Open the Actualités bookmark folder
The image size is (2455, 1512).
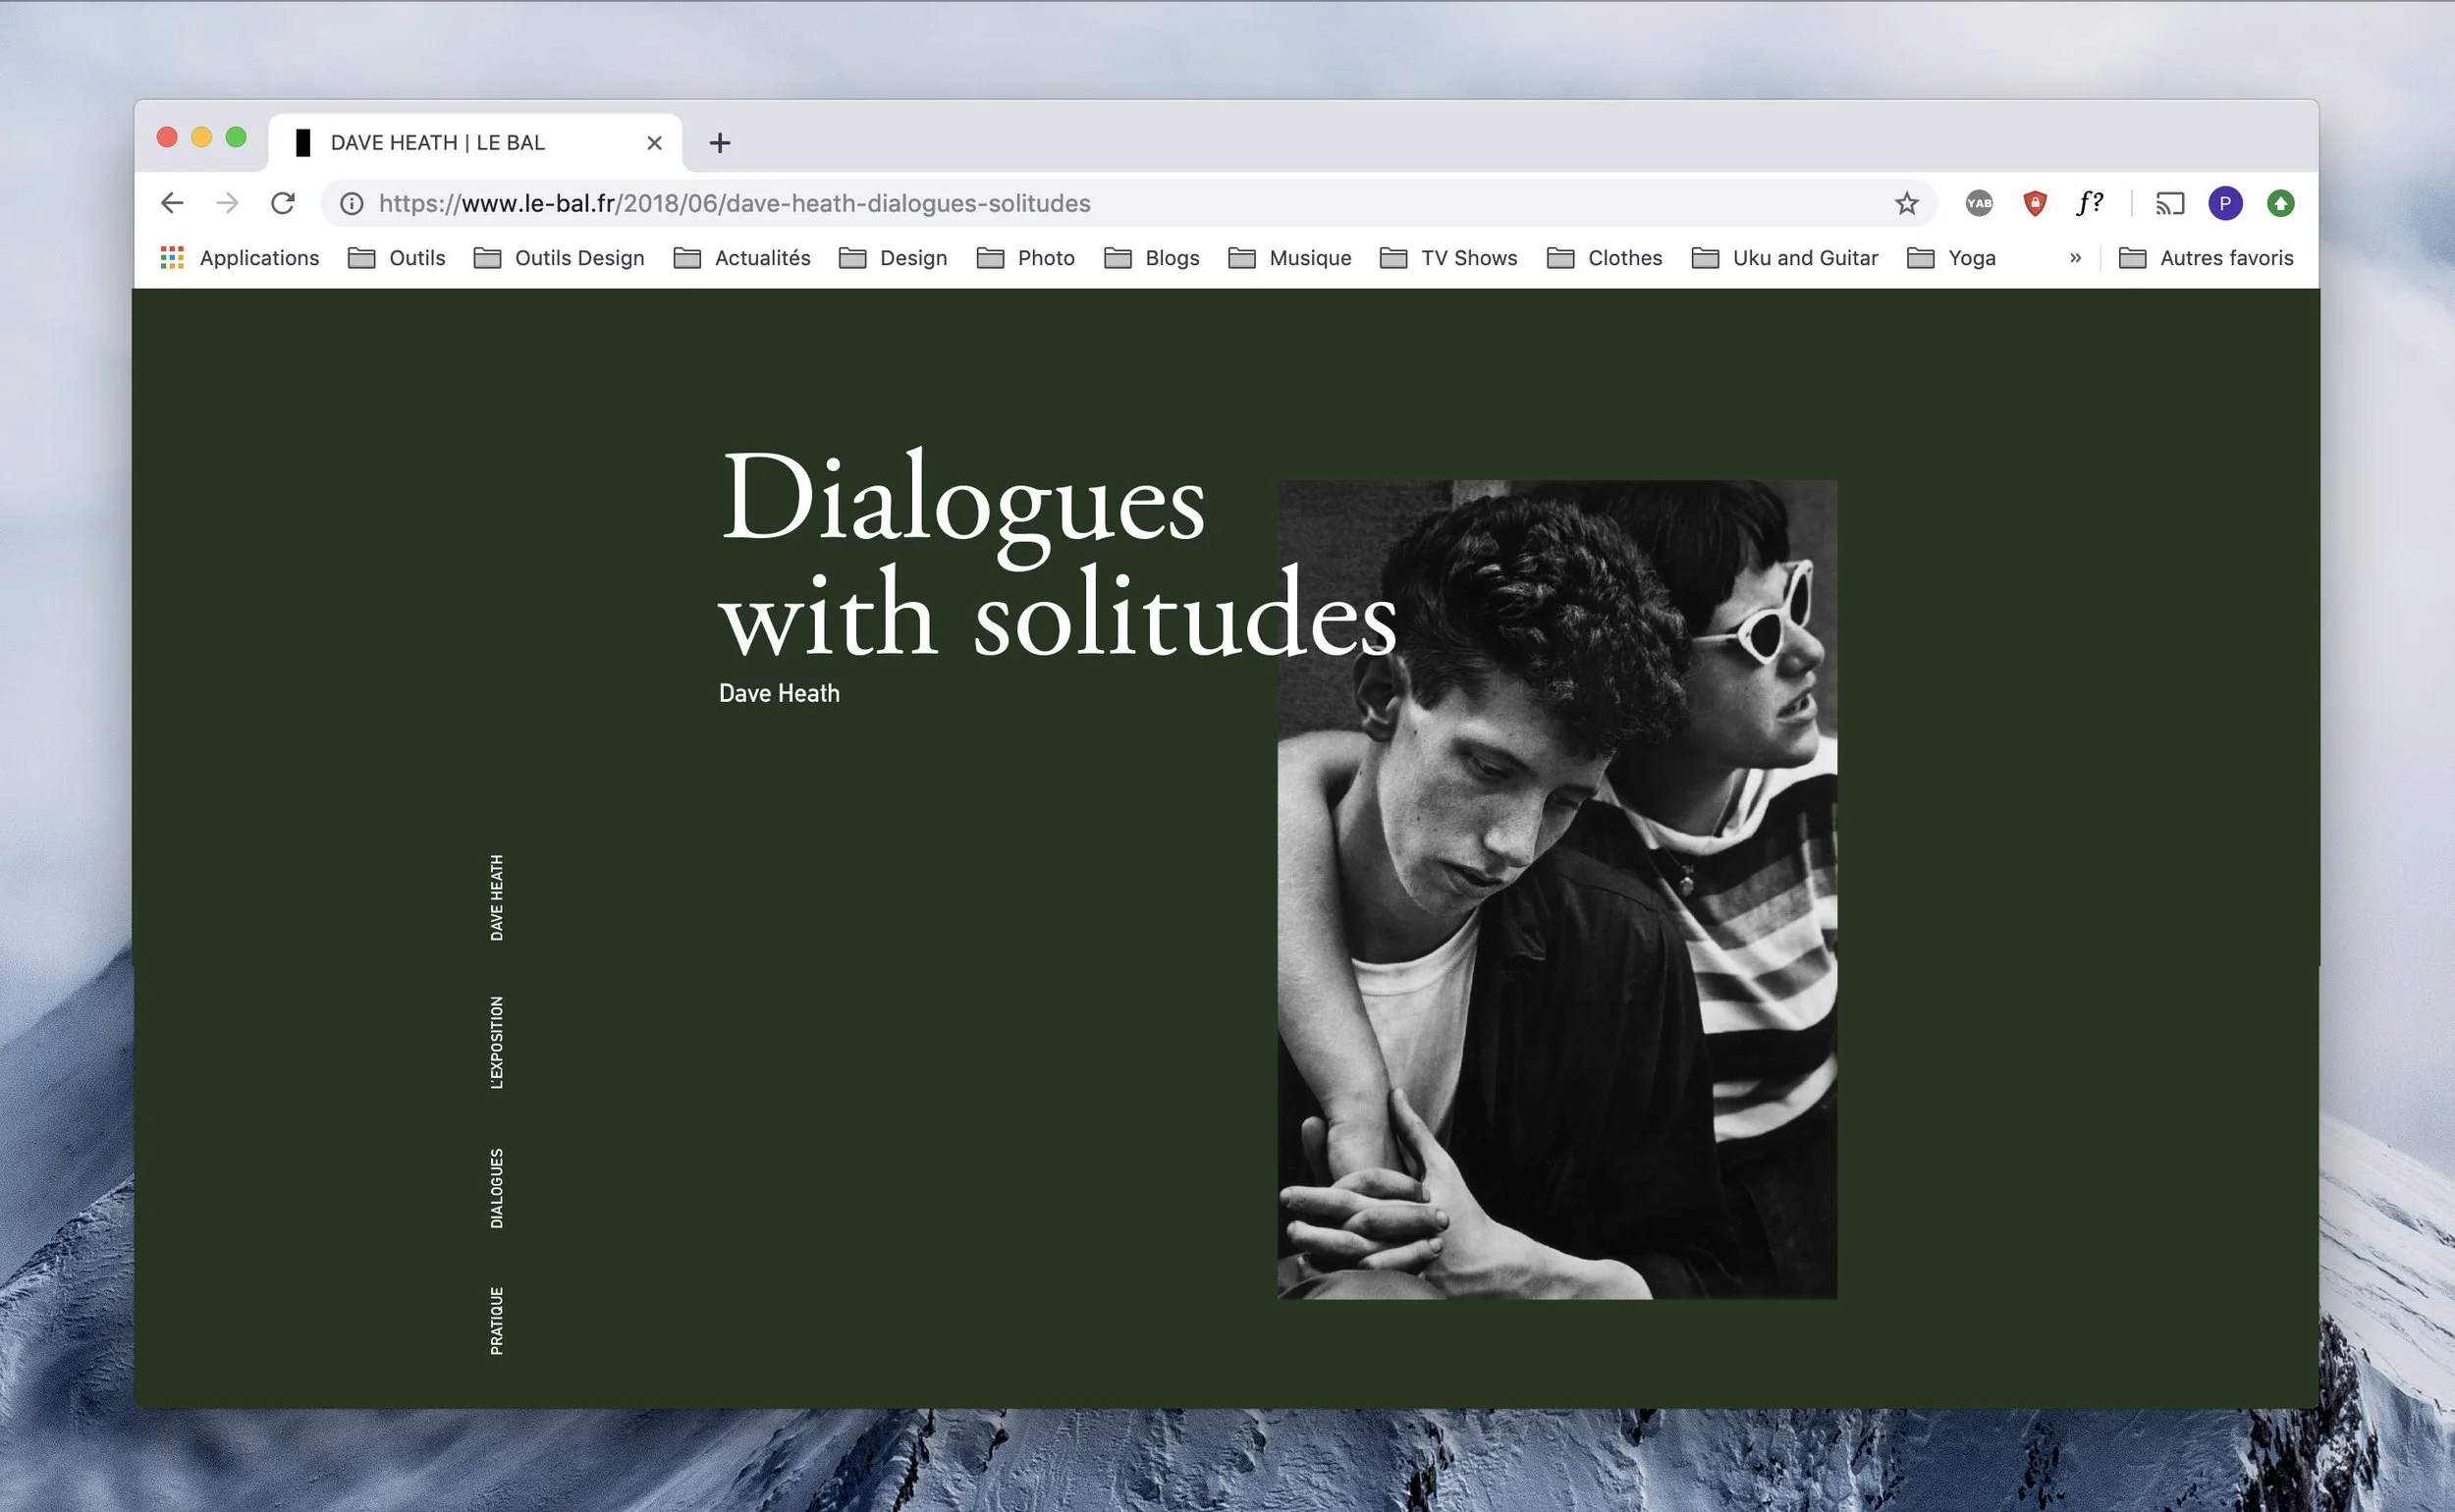pos(742,258)
